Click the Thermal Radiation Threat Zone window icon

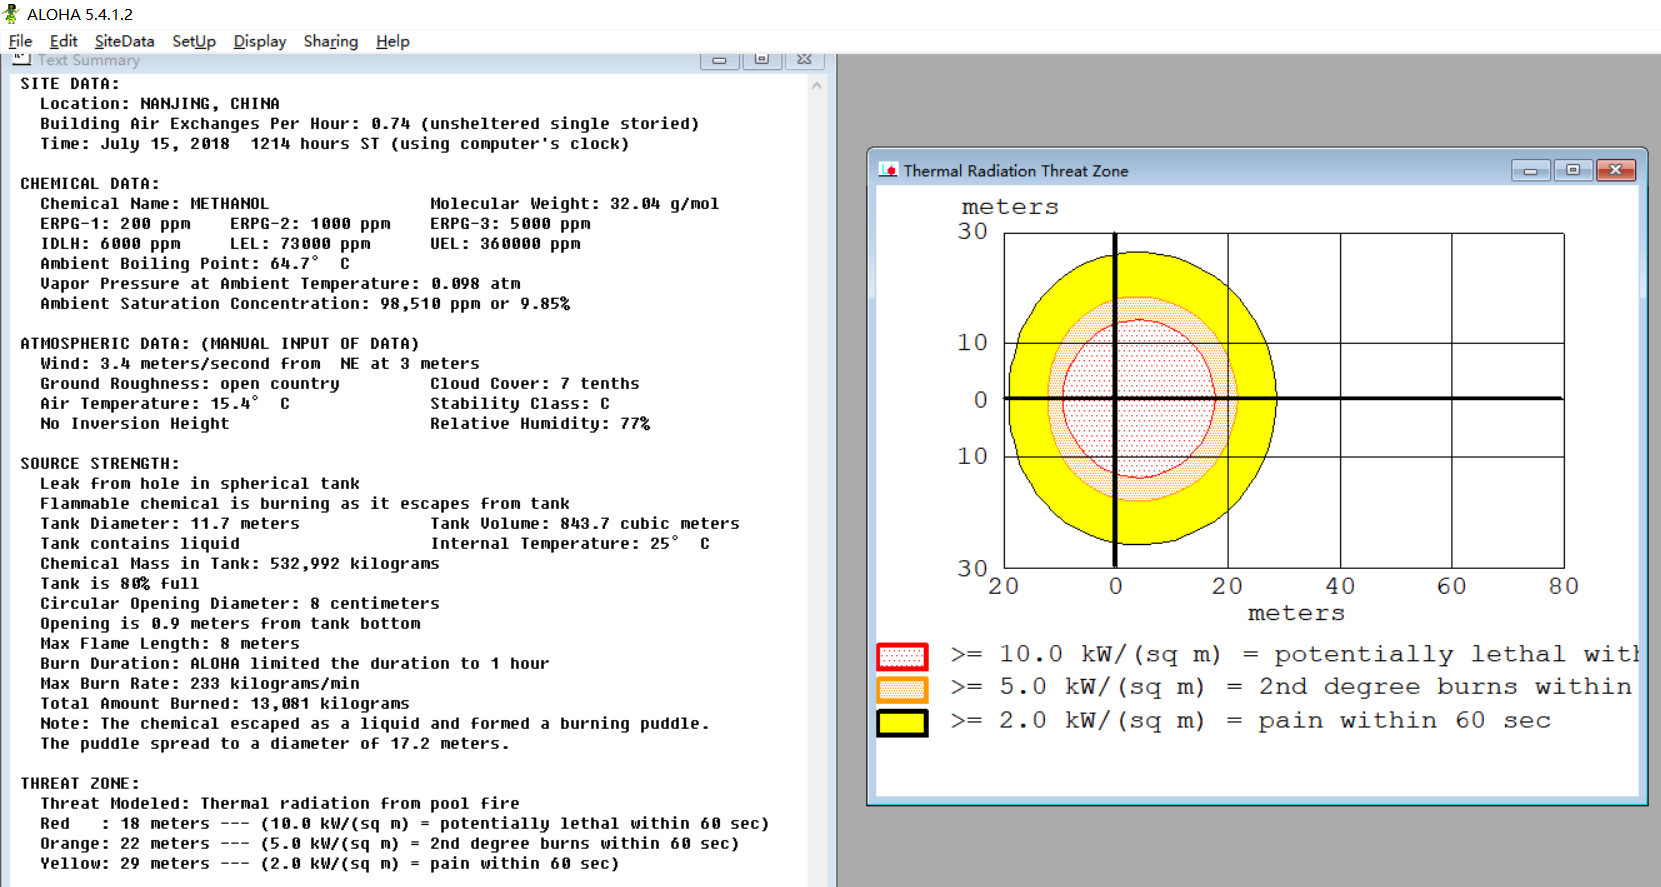click(888, 170)
